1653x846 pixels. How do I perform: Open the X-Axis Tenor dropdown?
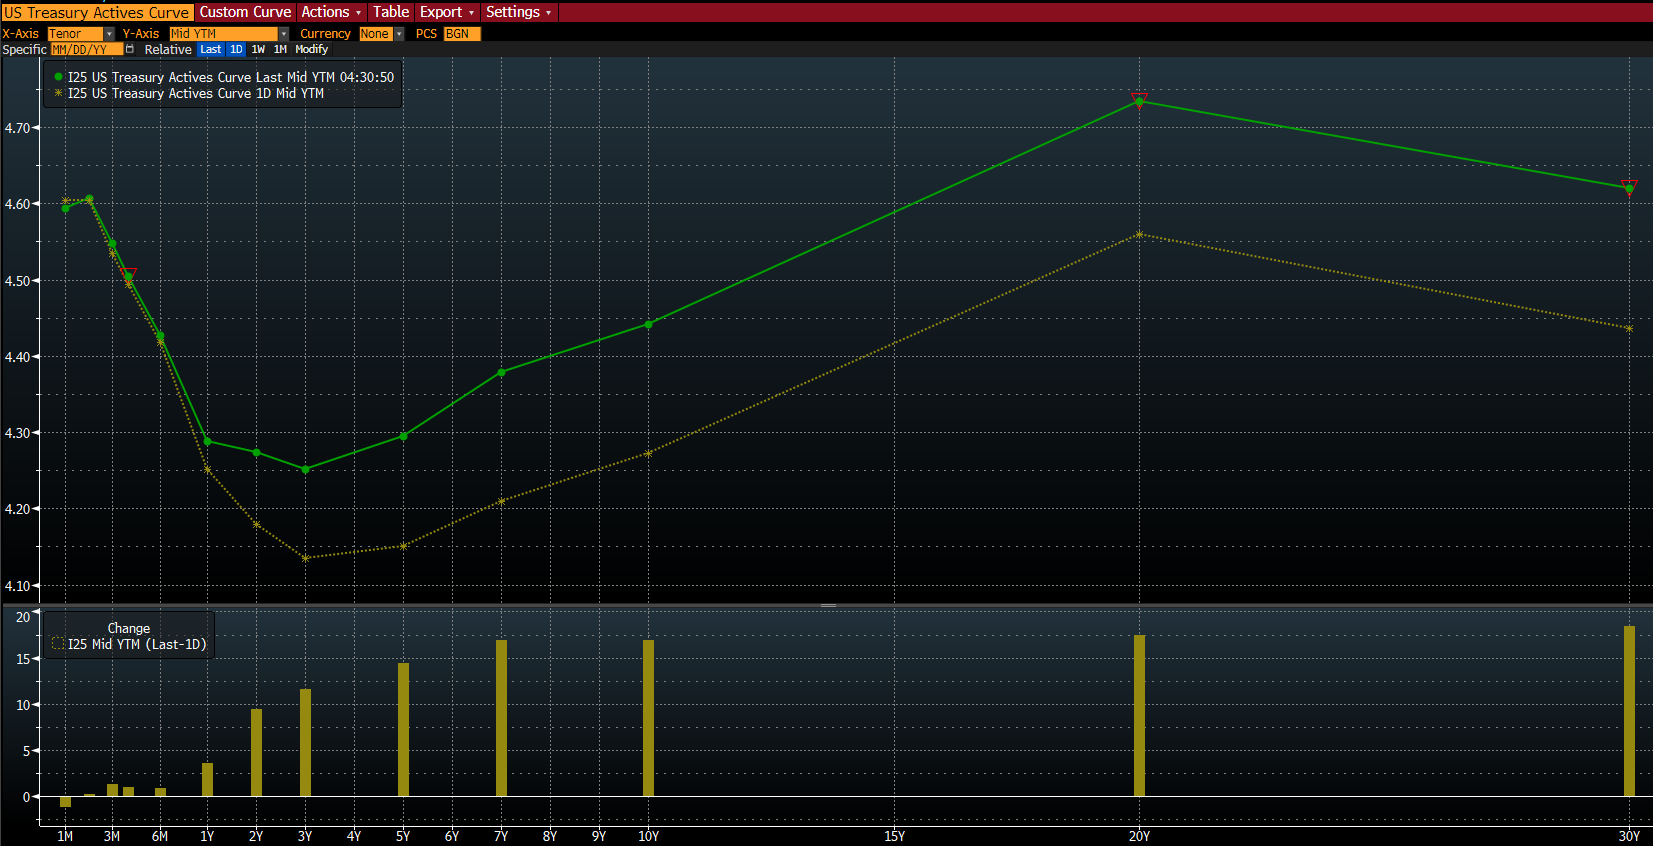(109, 34)
